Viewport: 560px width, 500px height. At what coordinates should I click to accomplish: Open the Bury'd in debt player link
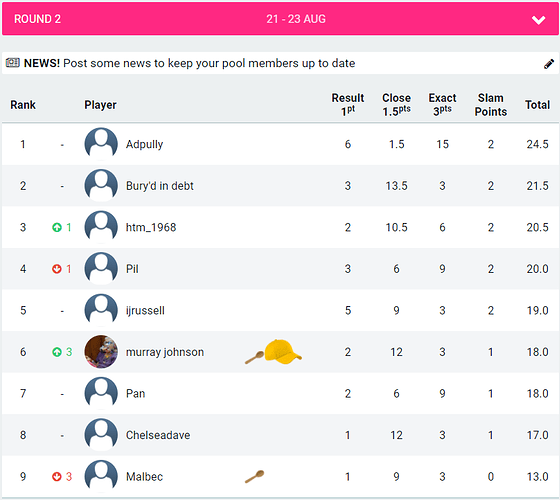click(x=160, y=186)
